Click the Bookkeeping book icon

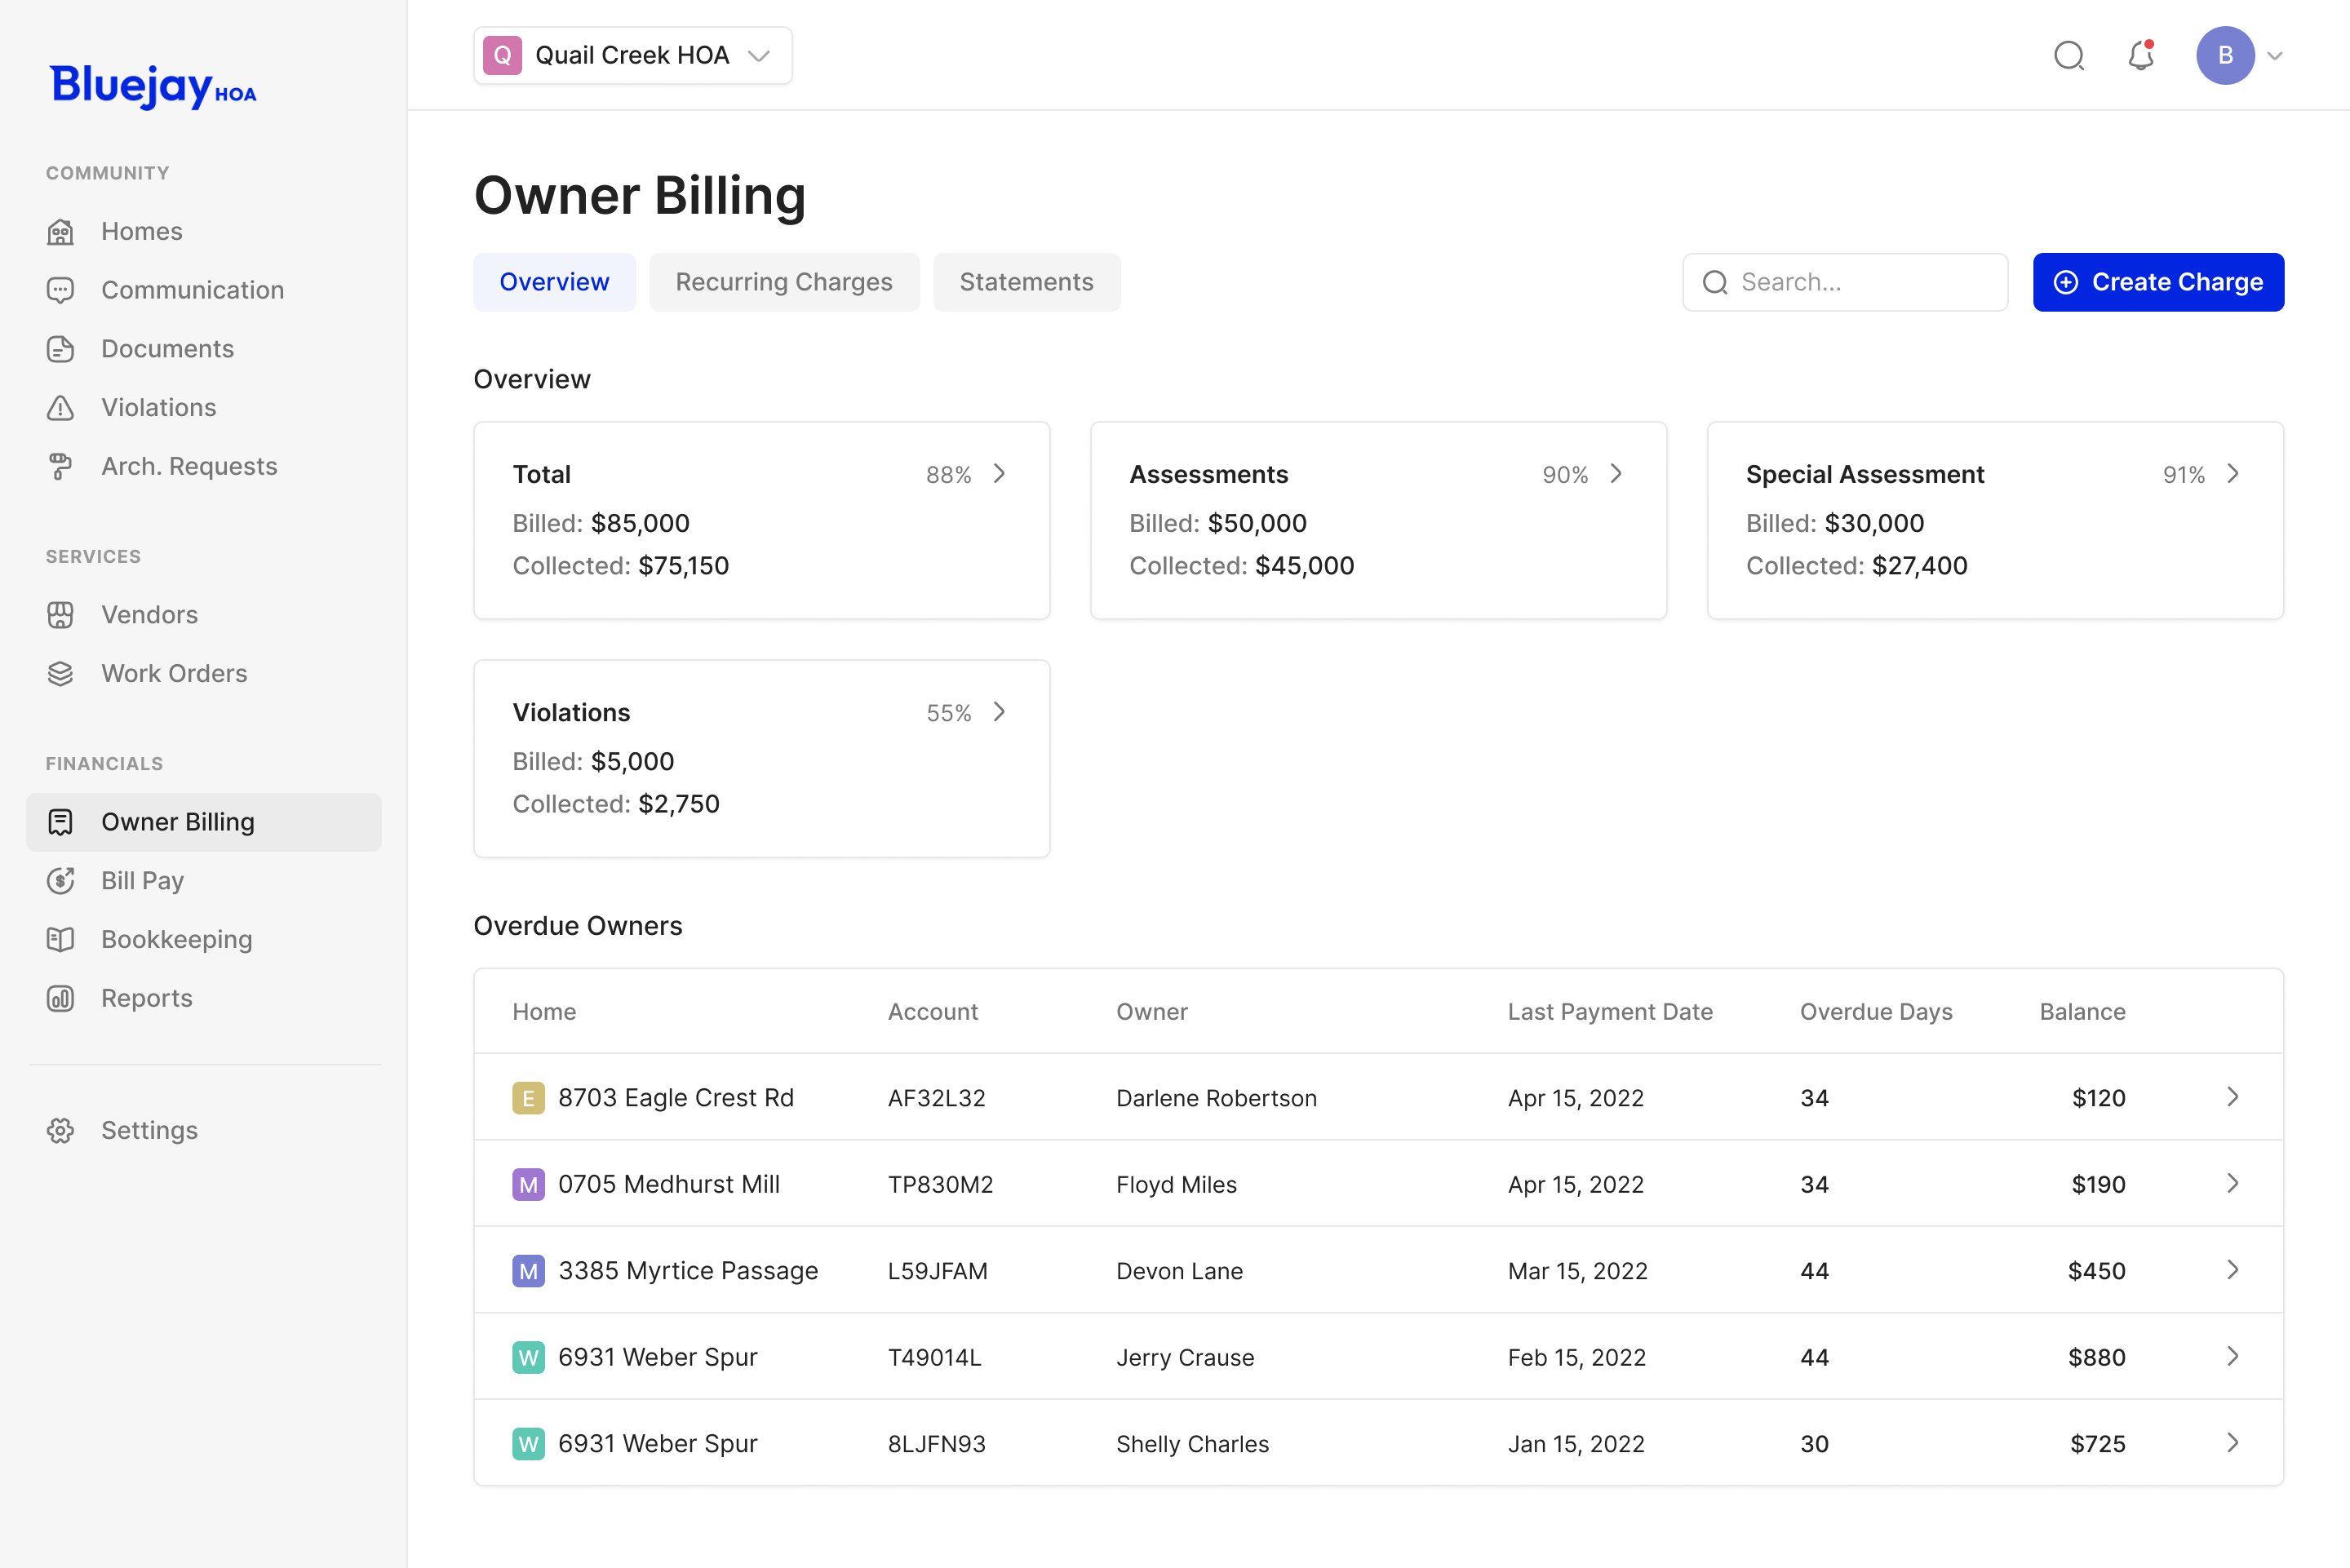tap(60, 939)
